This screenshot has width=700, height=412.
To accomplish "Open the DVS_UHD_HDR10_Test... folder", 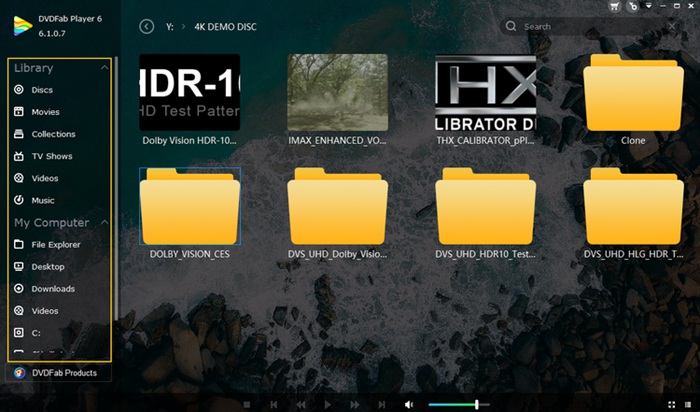I will point(486,206).
